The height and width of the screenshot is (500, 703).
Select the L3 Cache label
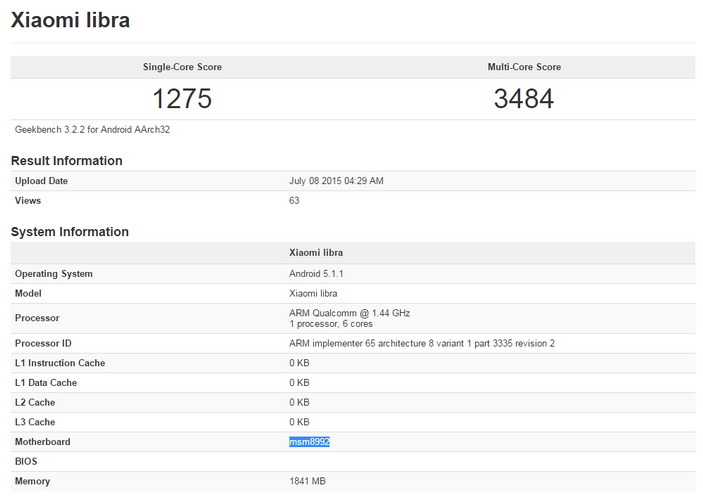pos(35,422)
